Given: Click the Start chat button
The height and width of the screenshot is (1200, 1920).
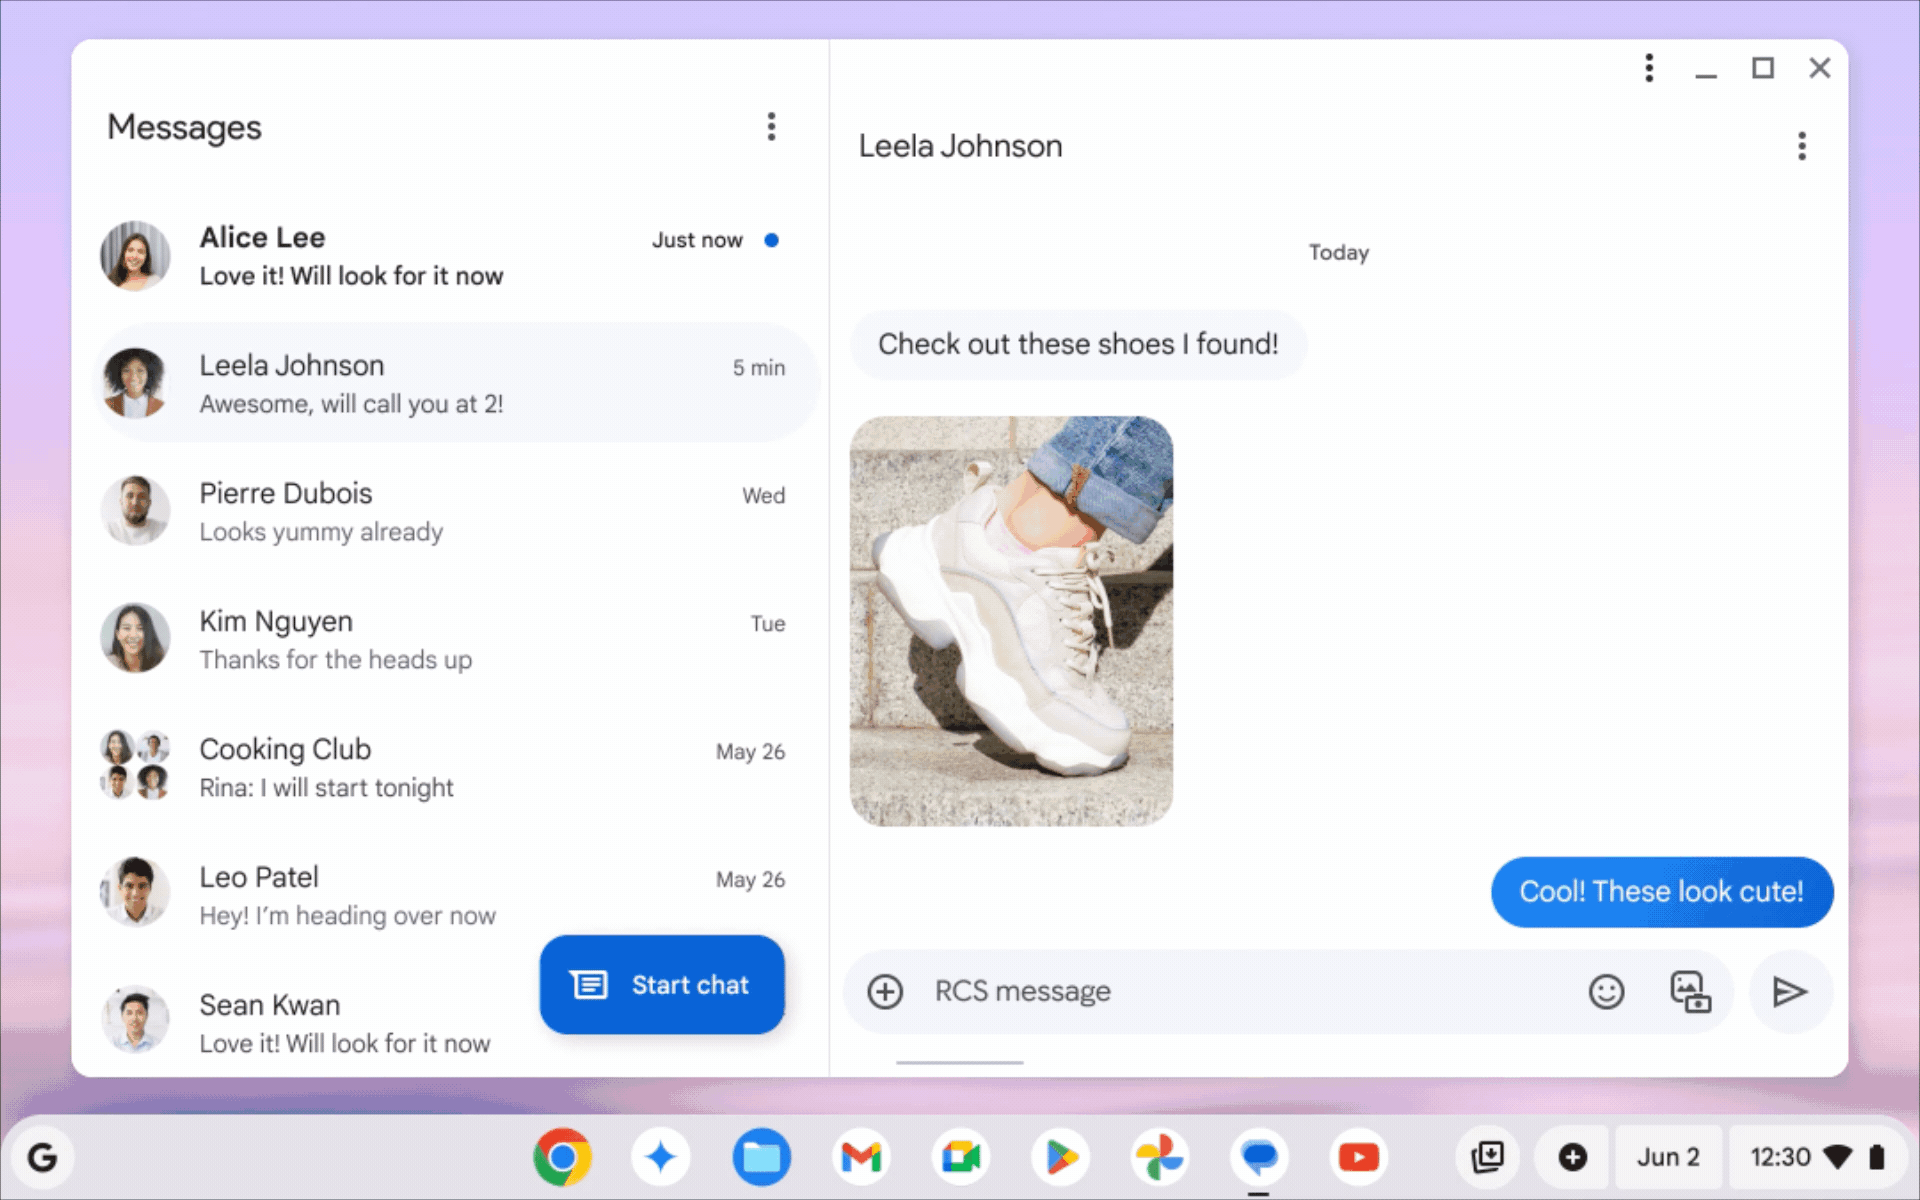Looking at the screenshot, I should (x=661, y=984).
